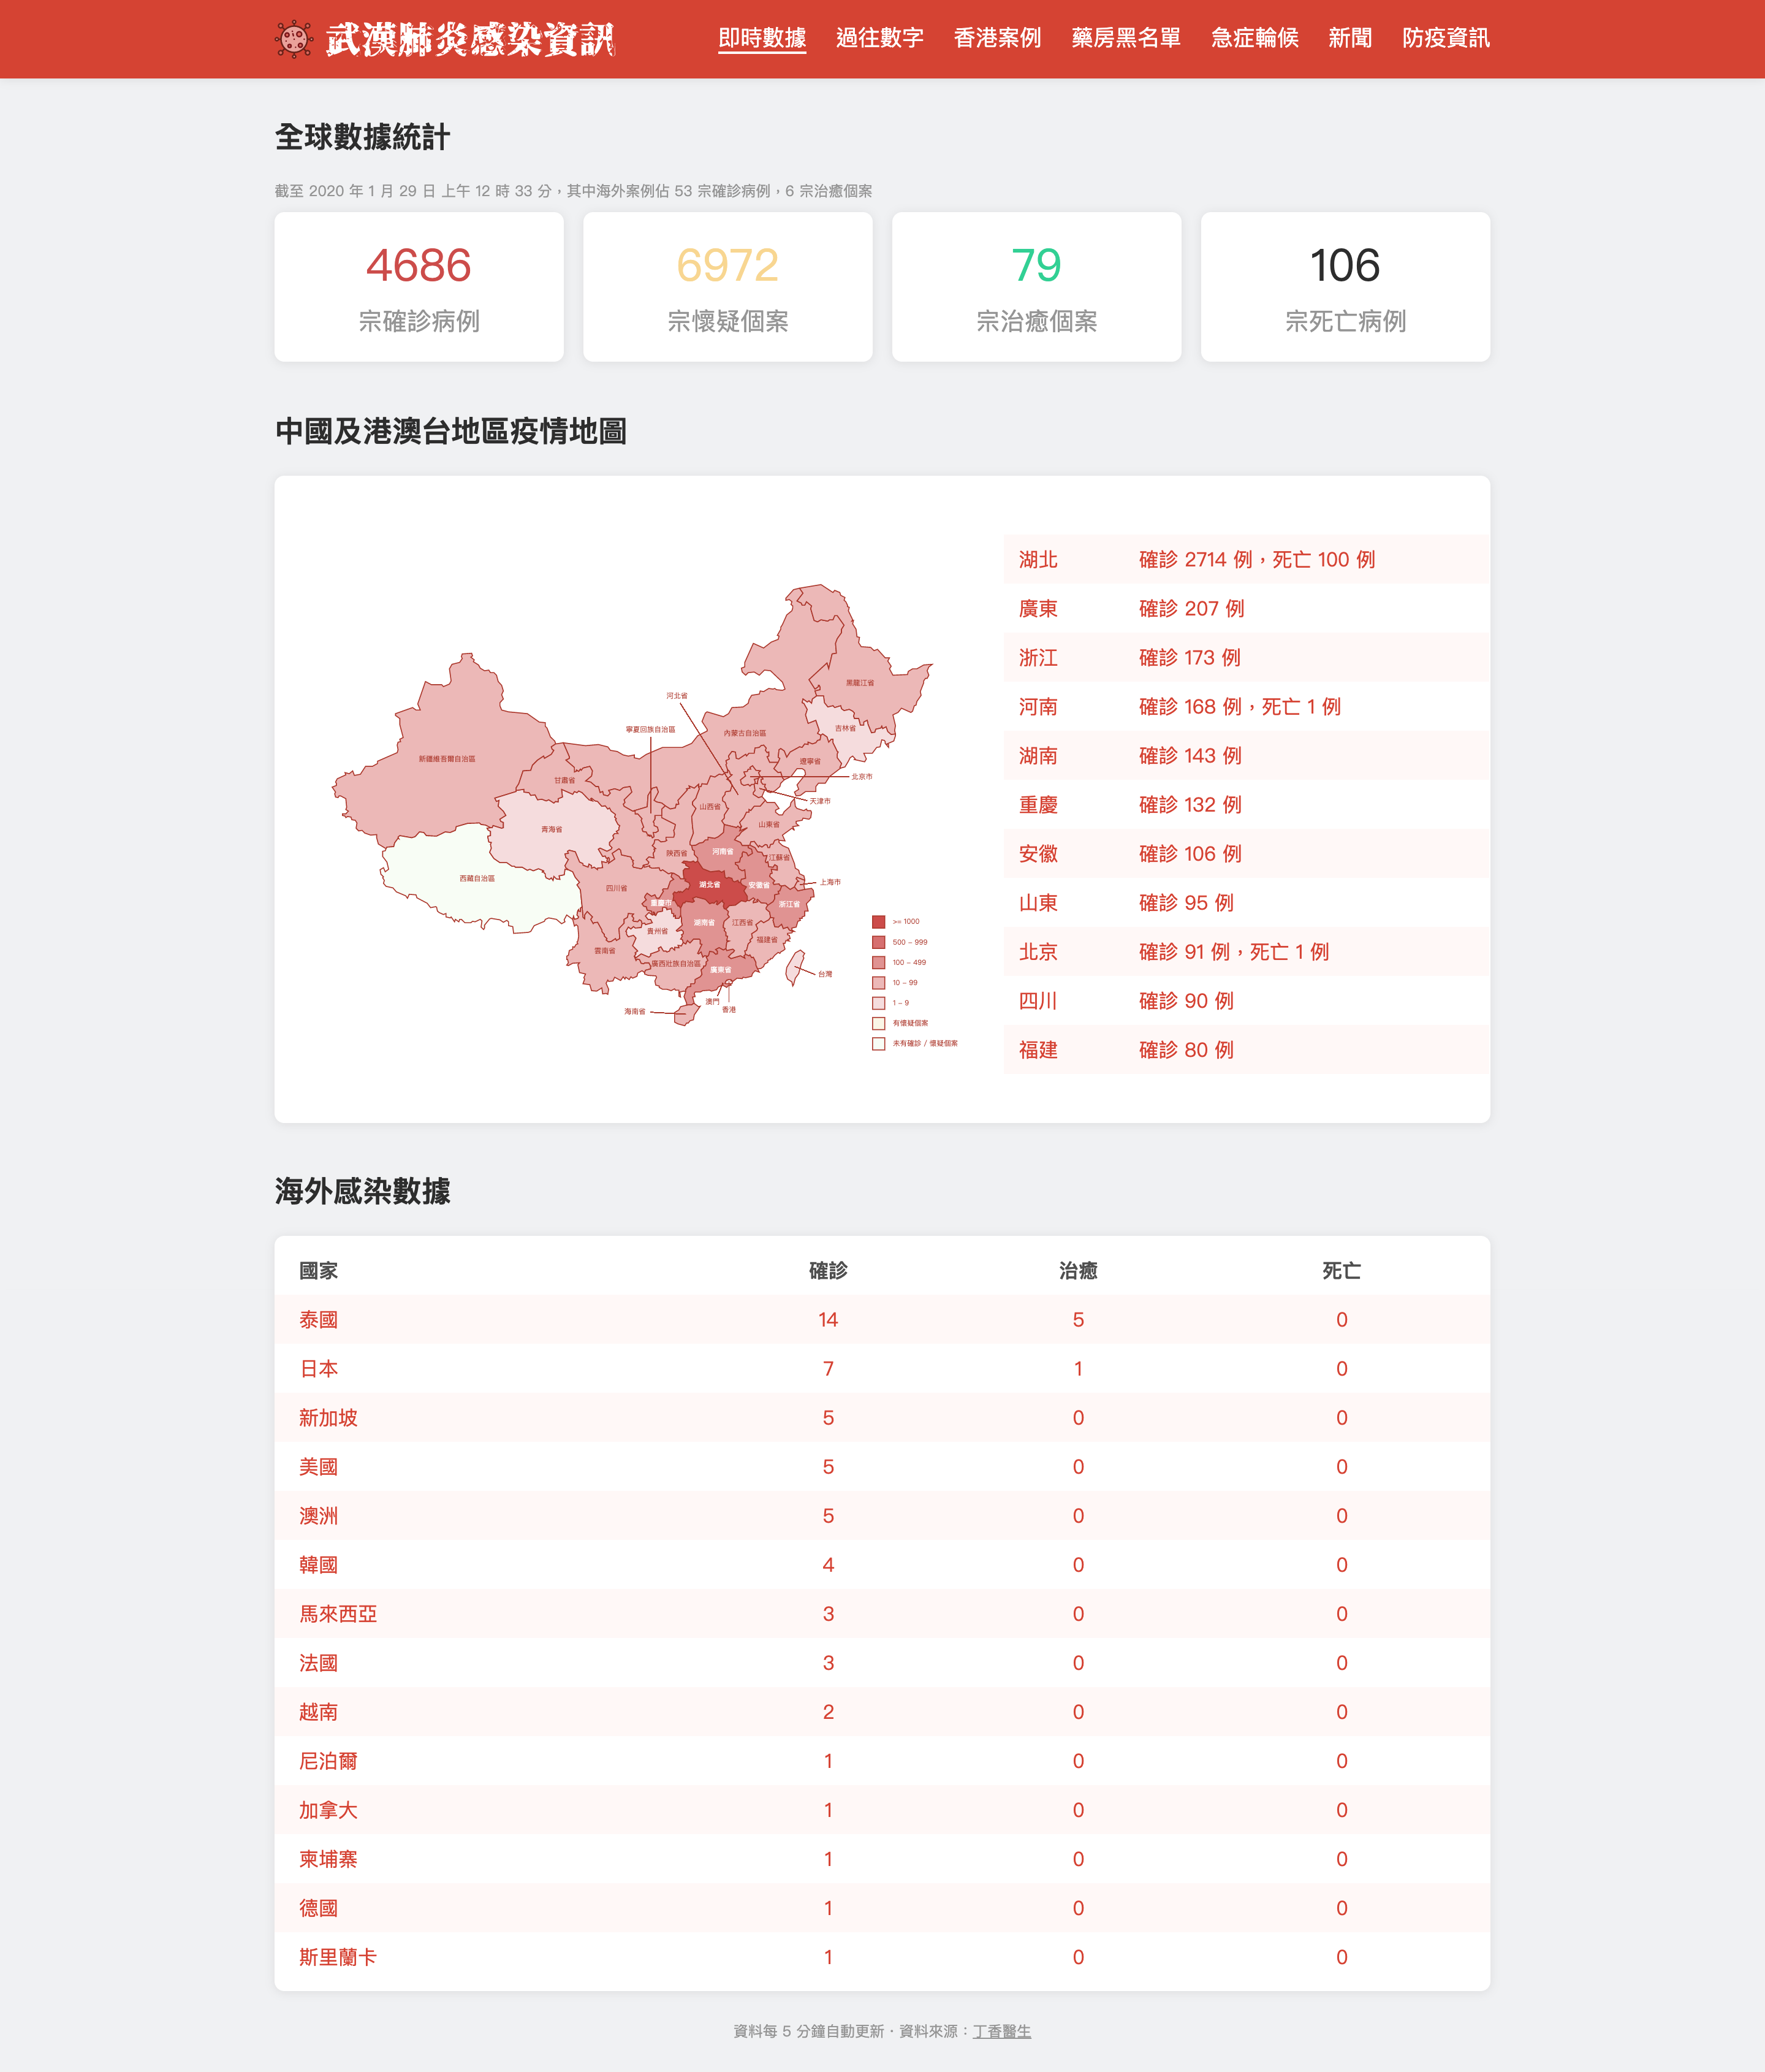This screenshot has width=1765, height=2072.
Task: Click the 確診 column header
Action: coord(828,1271)
